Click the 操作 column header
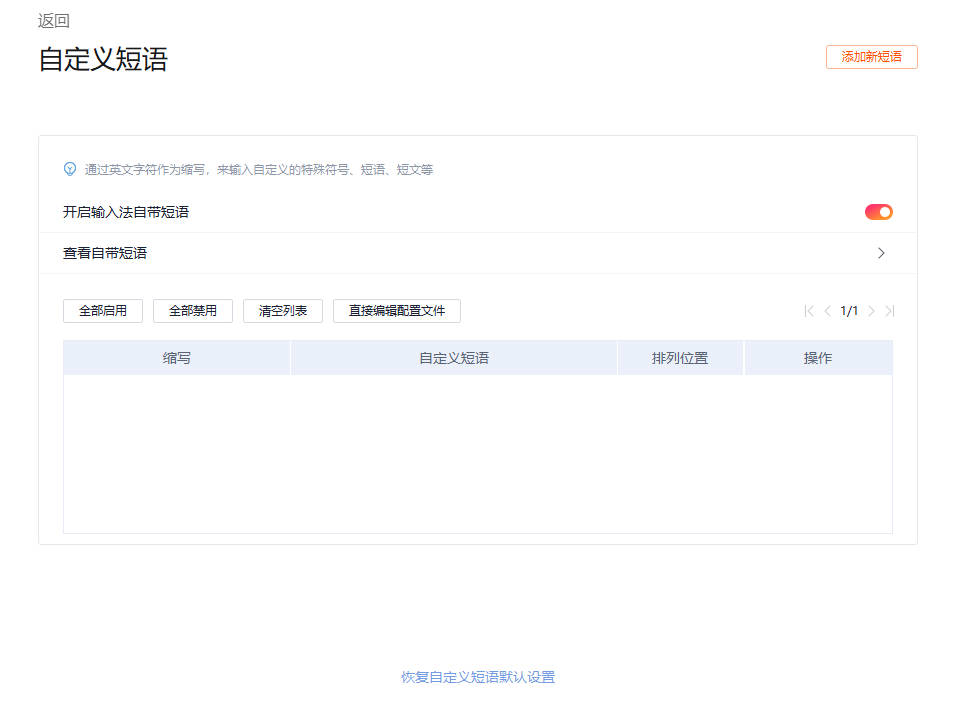 tap(818, 357)
